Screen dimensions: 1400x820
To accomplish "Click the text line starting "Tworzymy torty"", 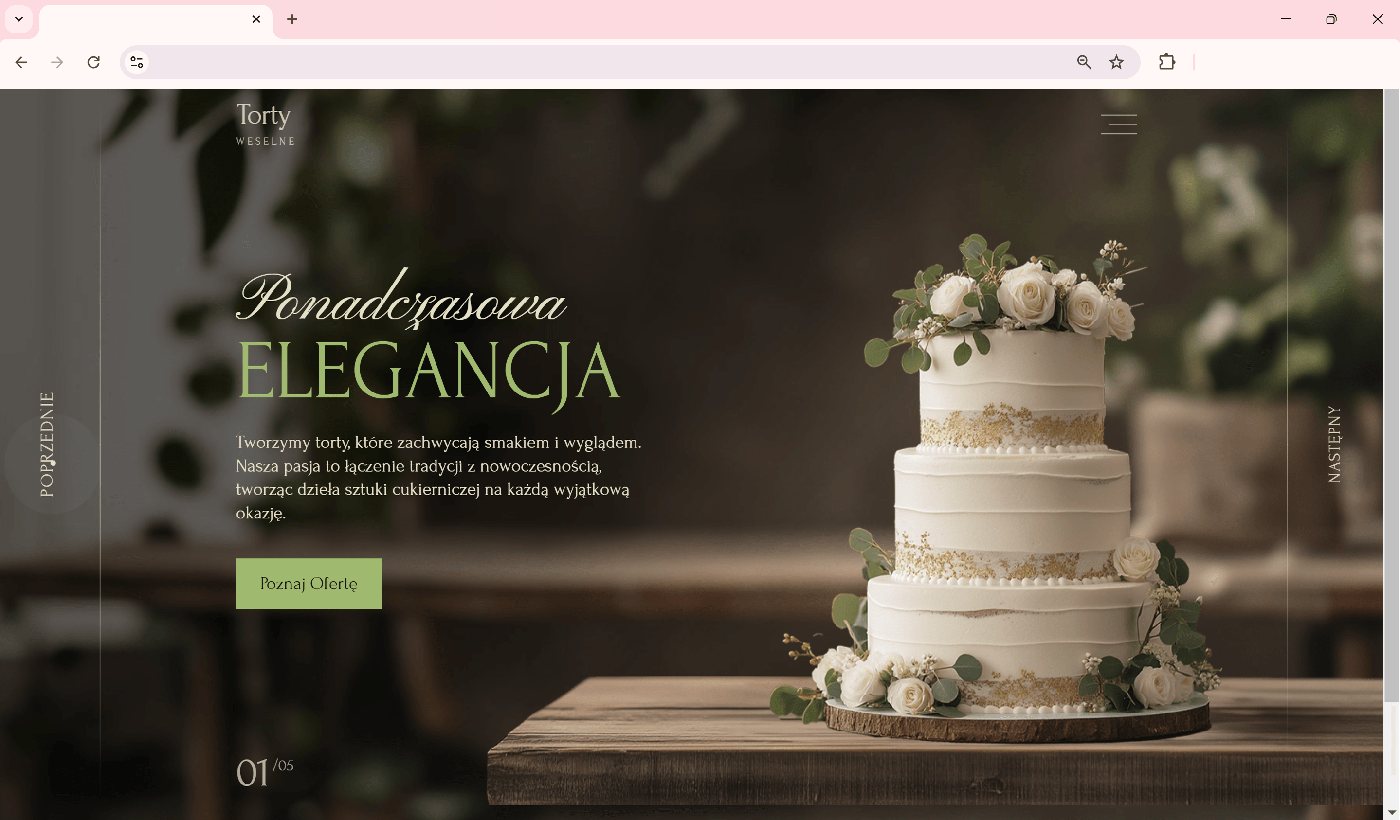I will (x=439, y=442).
